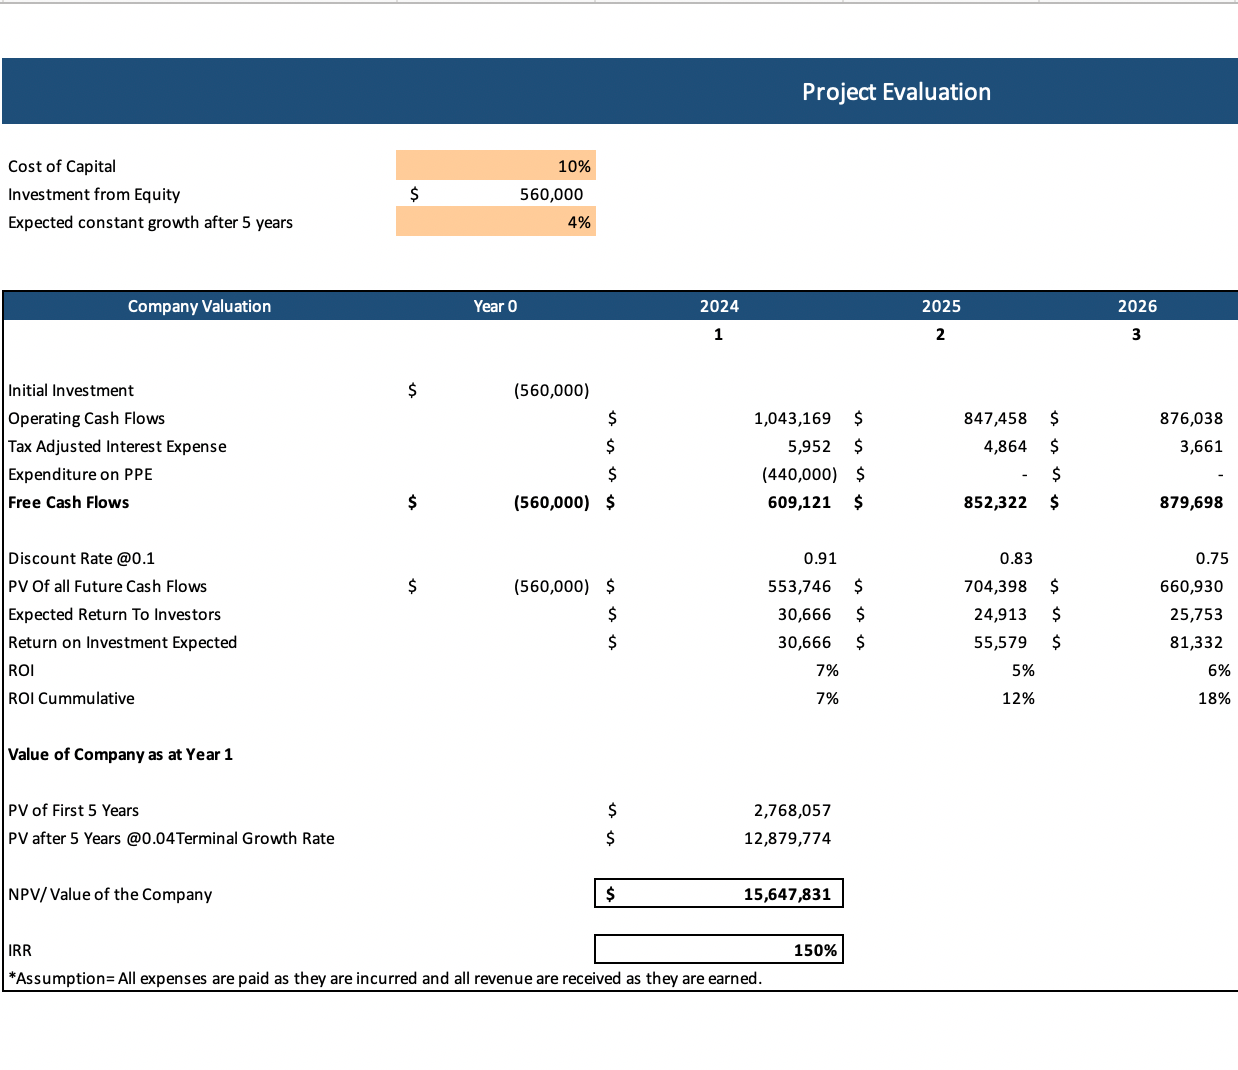
Task: Select the 2024 column header
Action: point(719,306)
